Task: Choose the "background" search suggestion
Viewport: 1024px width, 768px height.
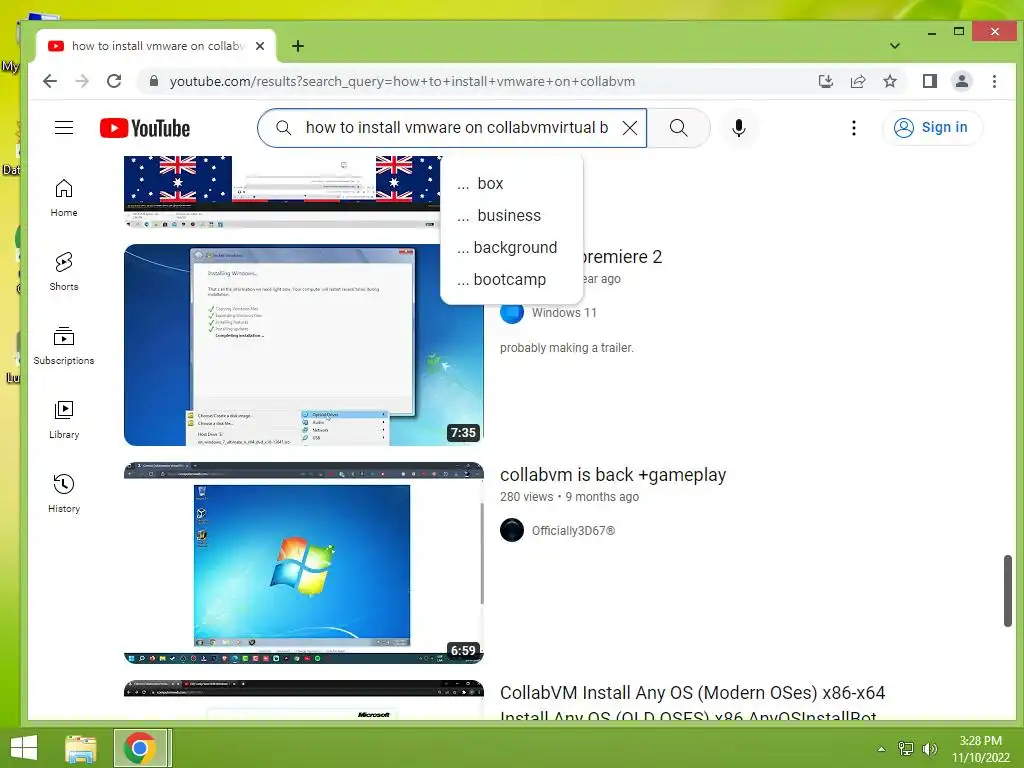Action: pos(512,248)
